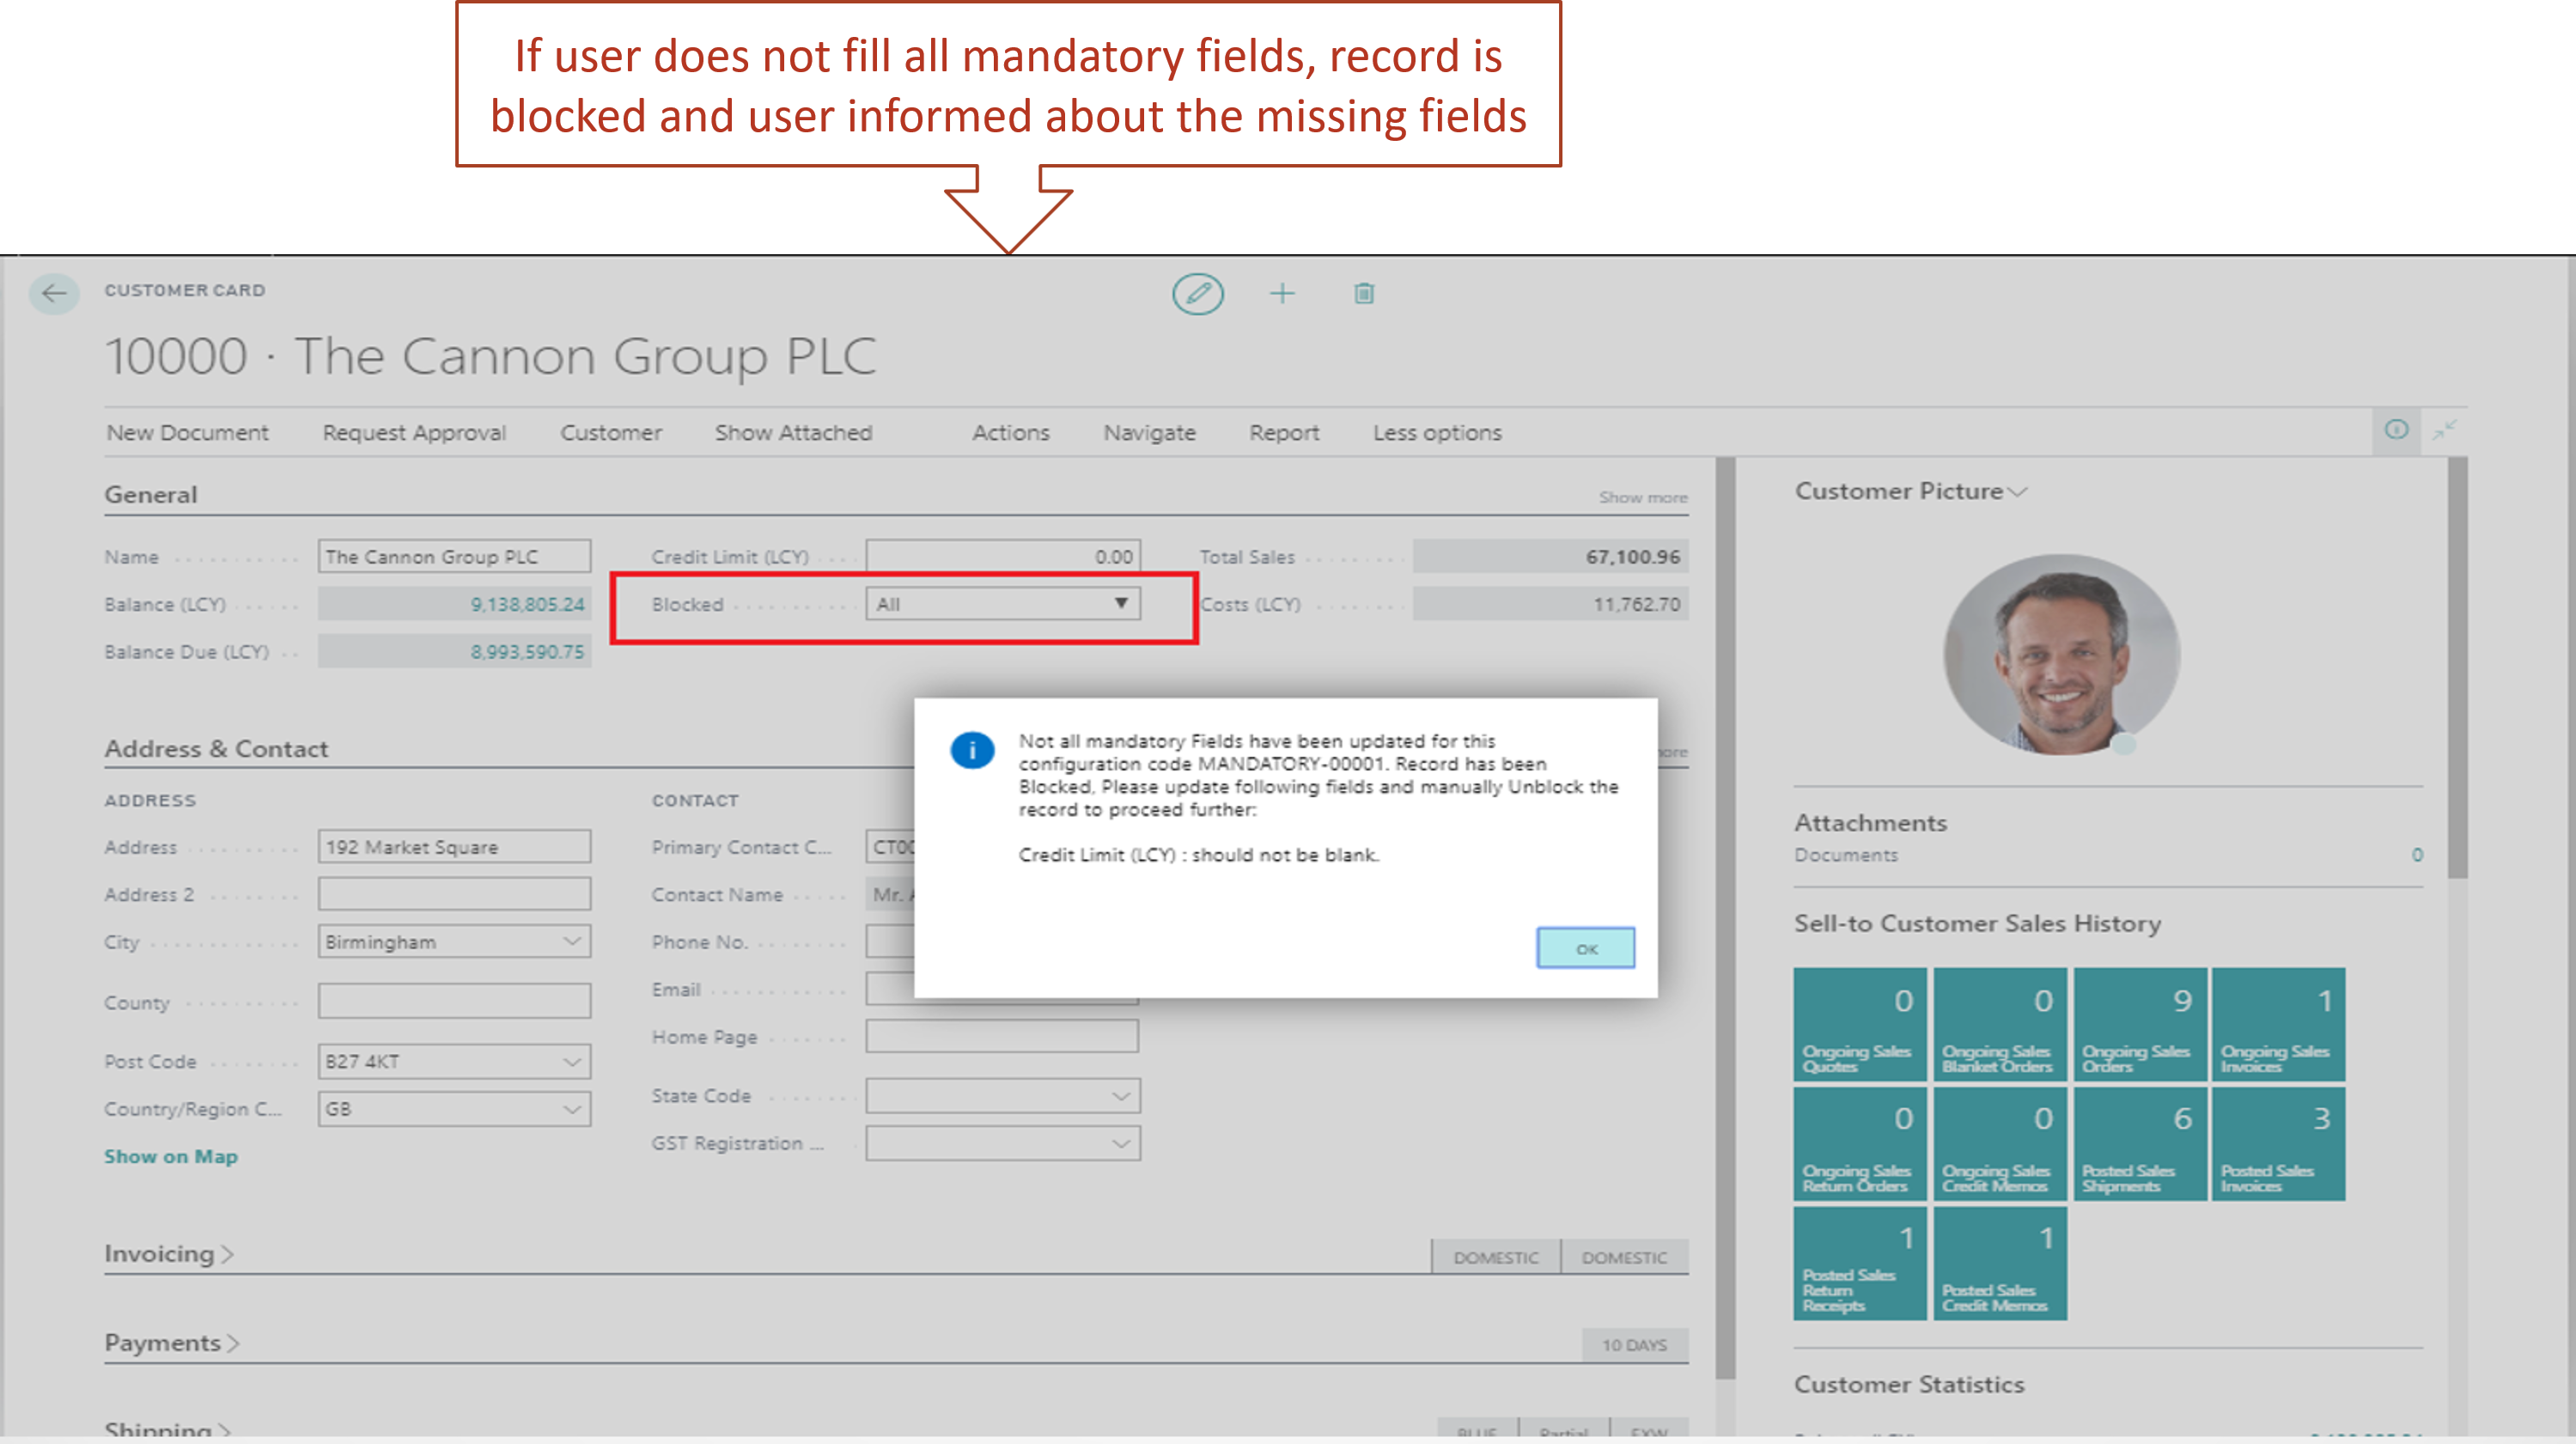Open the Blocked dropdown
This screenshot has height=1444, width=2576.
pos(1002,603)
